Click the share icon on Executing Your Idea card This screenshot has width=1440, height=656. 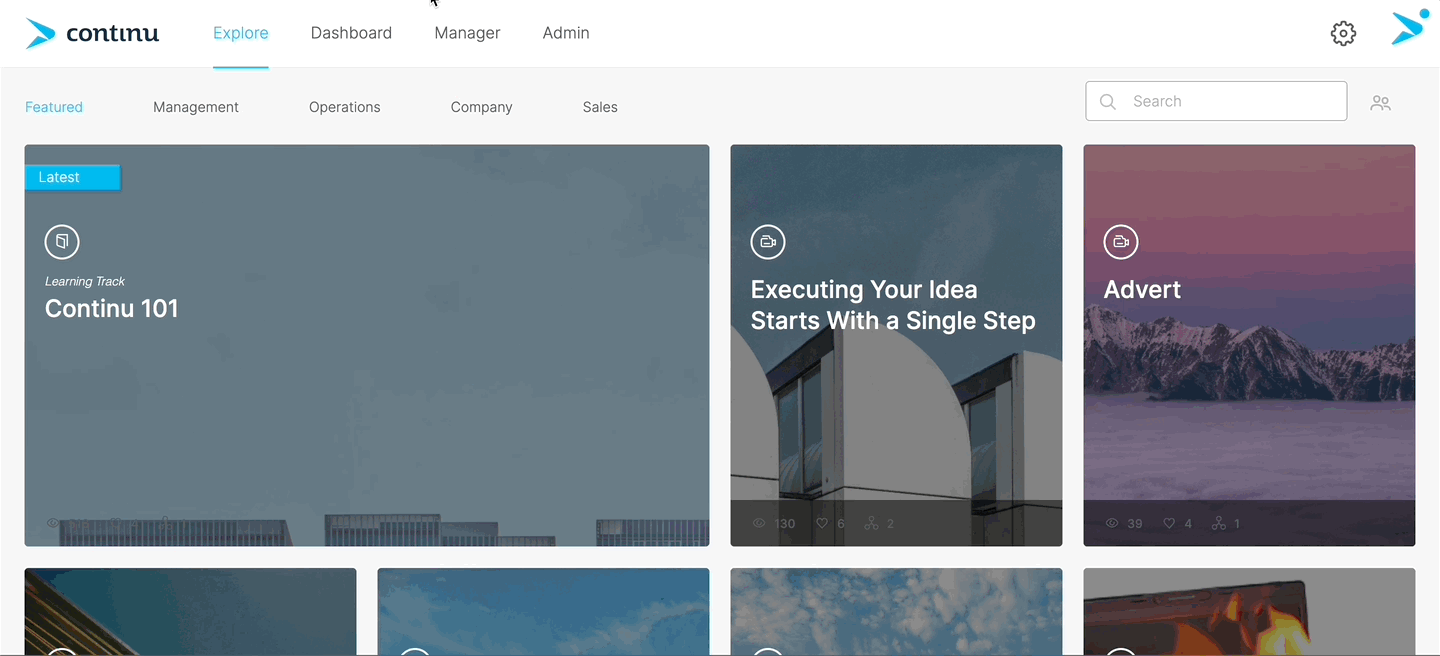point(870,523)
